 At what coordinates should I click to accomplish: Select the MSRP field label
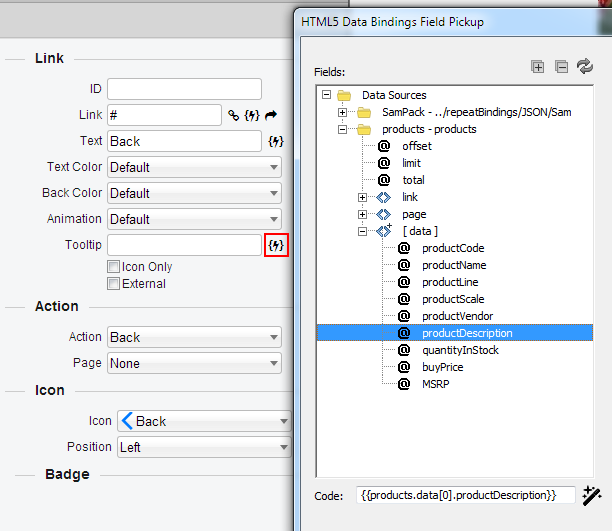point(436,384)
